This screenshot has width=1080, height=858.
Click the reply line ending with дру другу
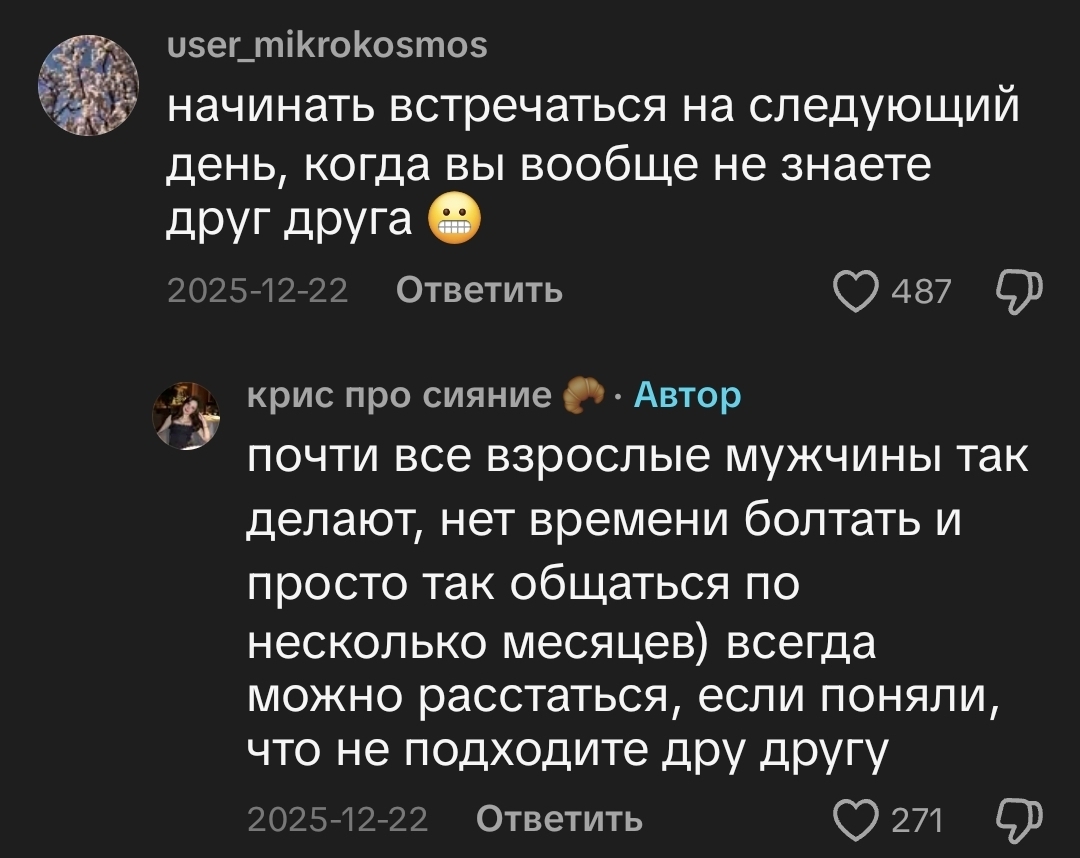tap(566, 751)
